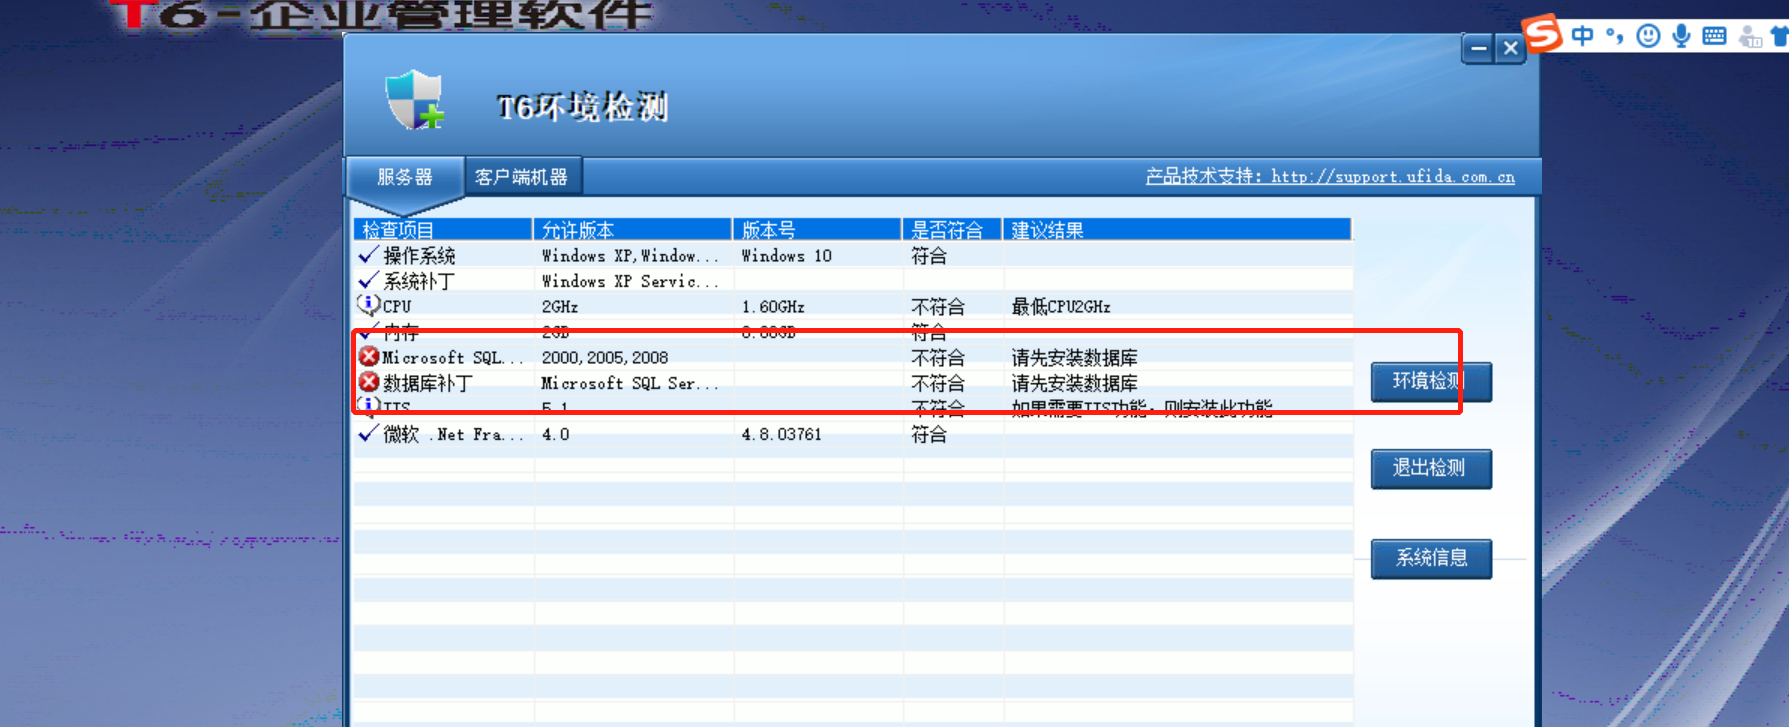Toggle the punctuation mode icon in IME bar
The image size is (1789, 727).
[x=1615, y=36]
